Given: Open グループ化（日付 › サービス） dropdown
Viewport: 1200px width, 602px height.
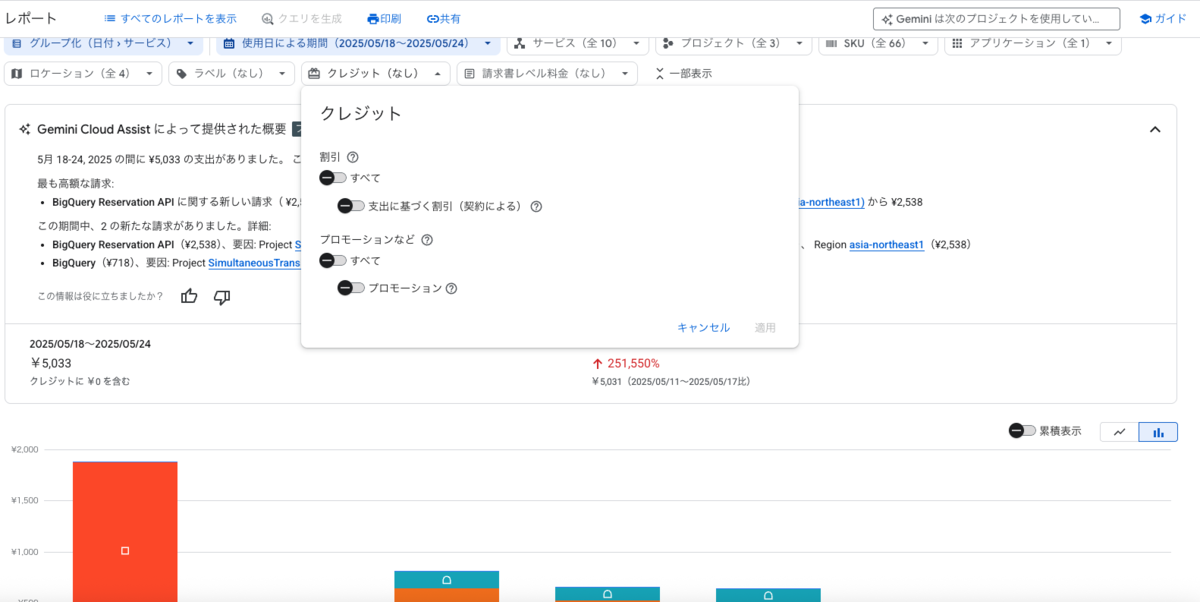Looking at the screenshot, I should coord(104,43).
